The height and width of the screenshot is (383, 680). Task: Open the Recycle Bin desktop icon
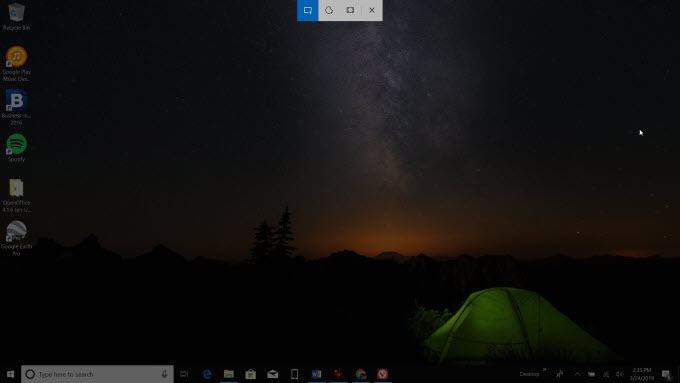[x=16, y=16]
